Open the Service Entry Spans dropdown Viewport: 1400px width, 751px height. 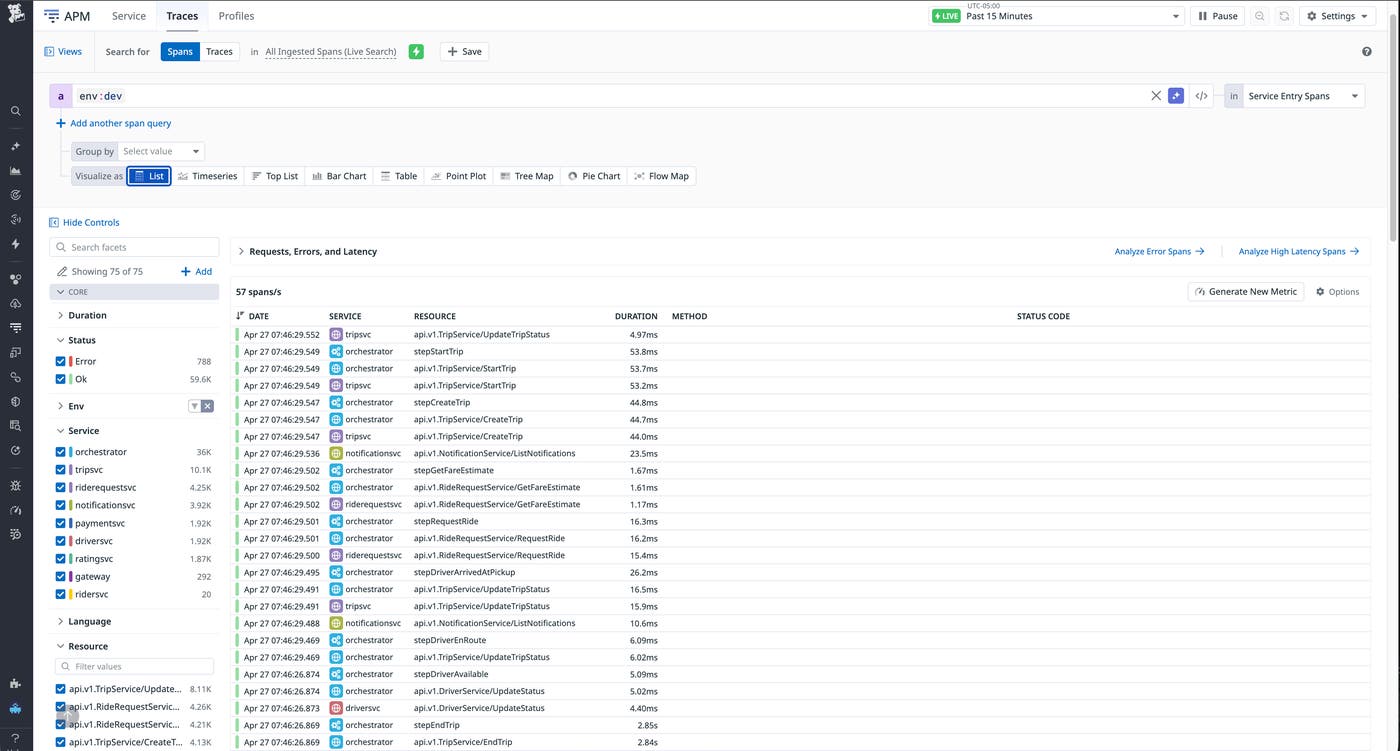coord(1304,96)
